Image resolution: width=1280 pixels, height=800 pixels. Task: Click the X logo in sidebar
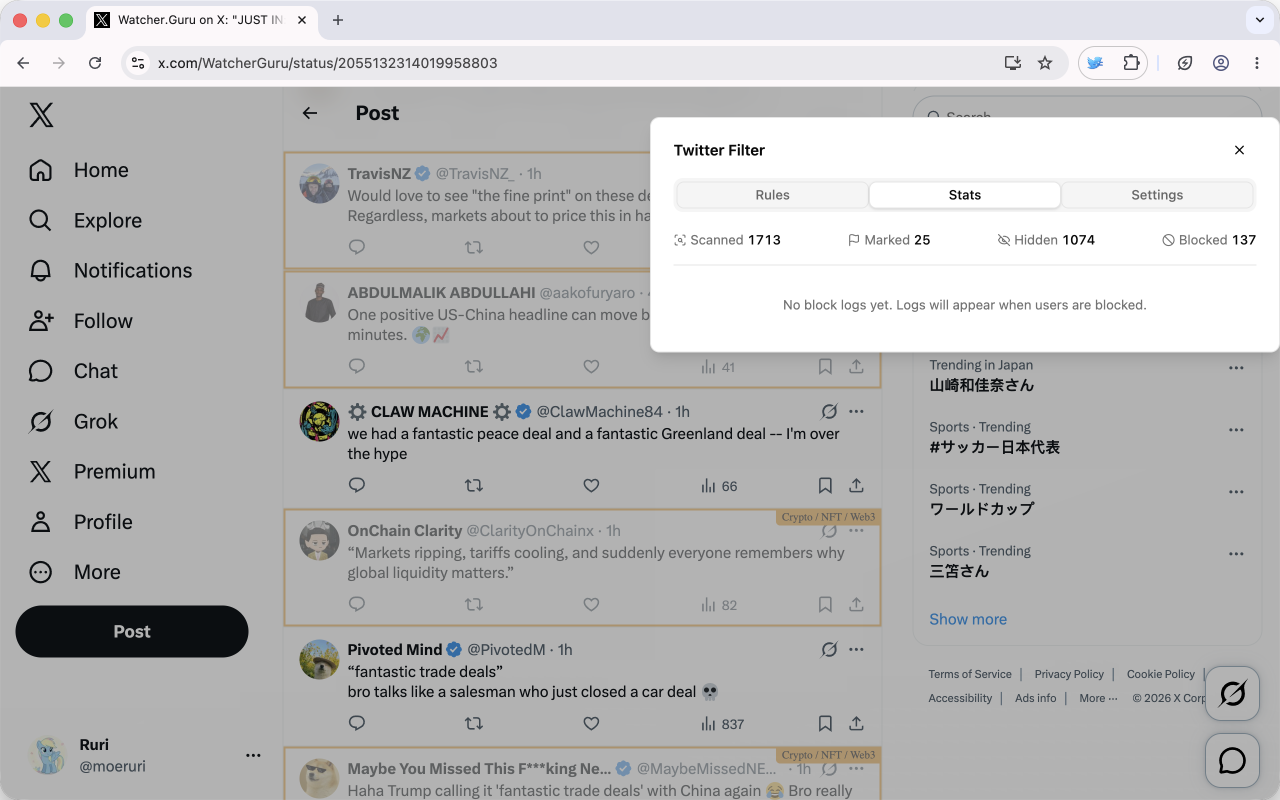click(41, 115)
